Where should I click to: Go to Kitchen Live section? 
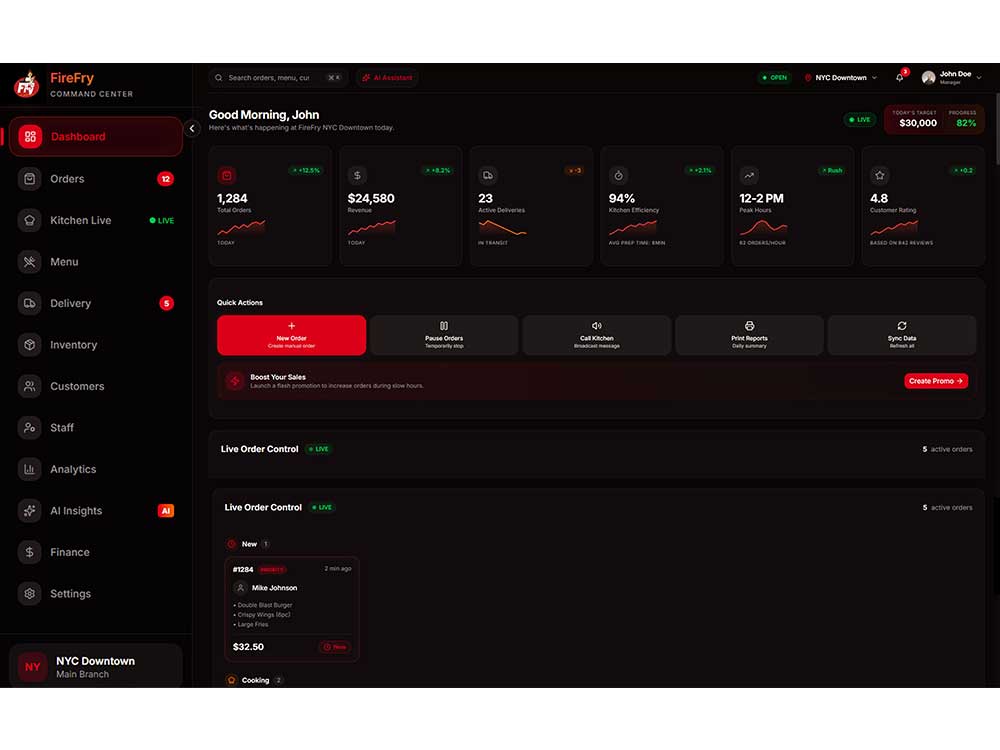96,220
